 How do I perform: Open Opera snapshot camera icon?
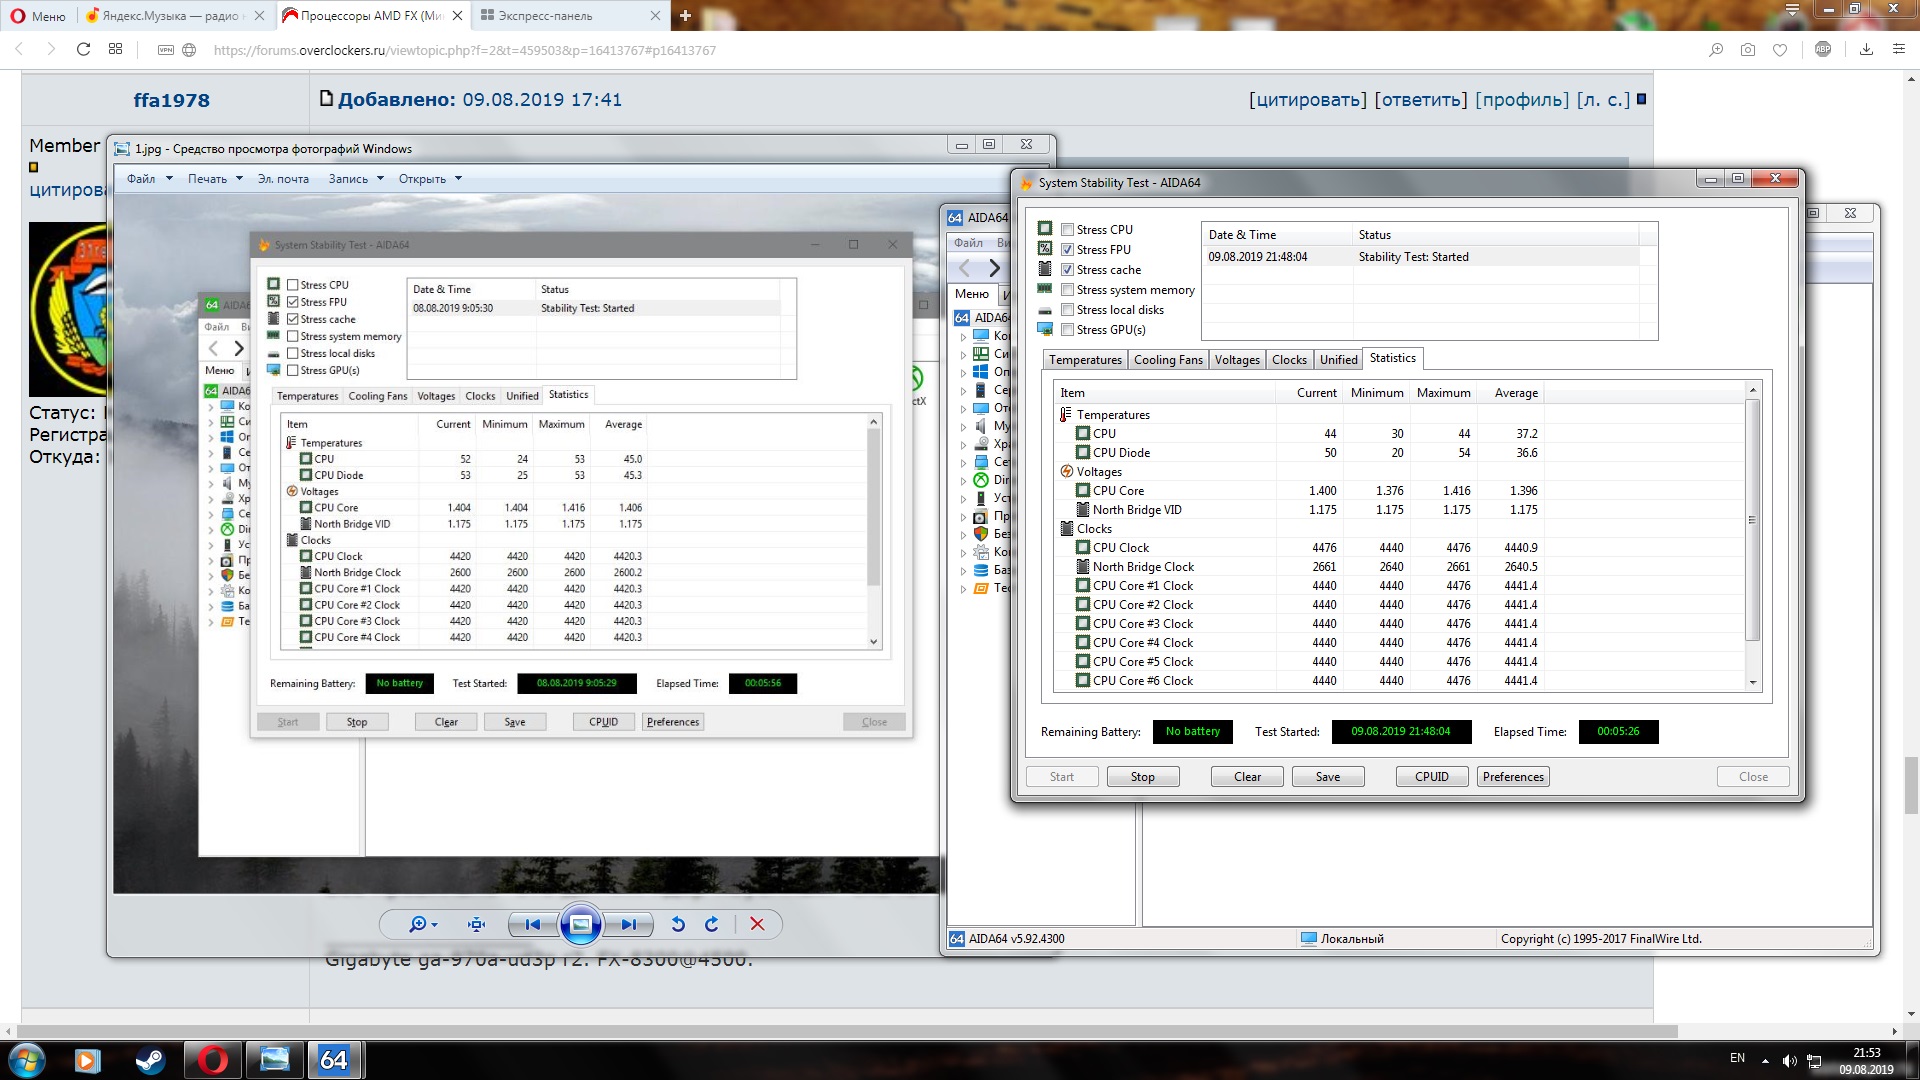1748,50
